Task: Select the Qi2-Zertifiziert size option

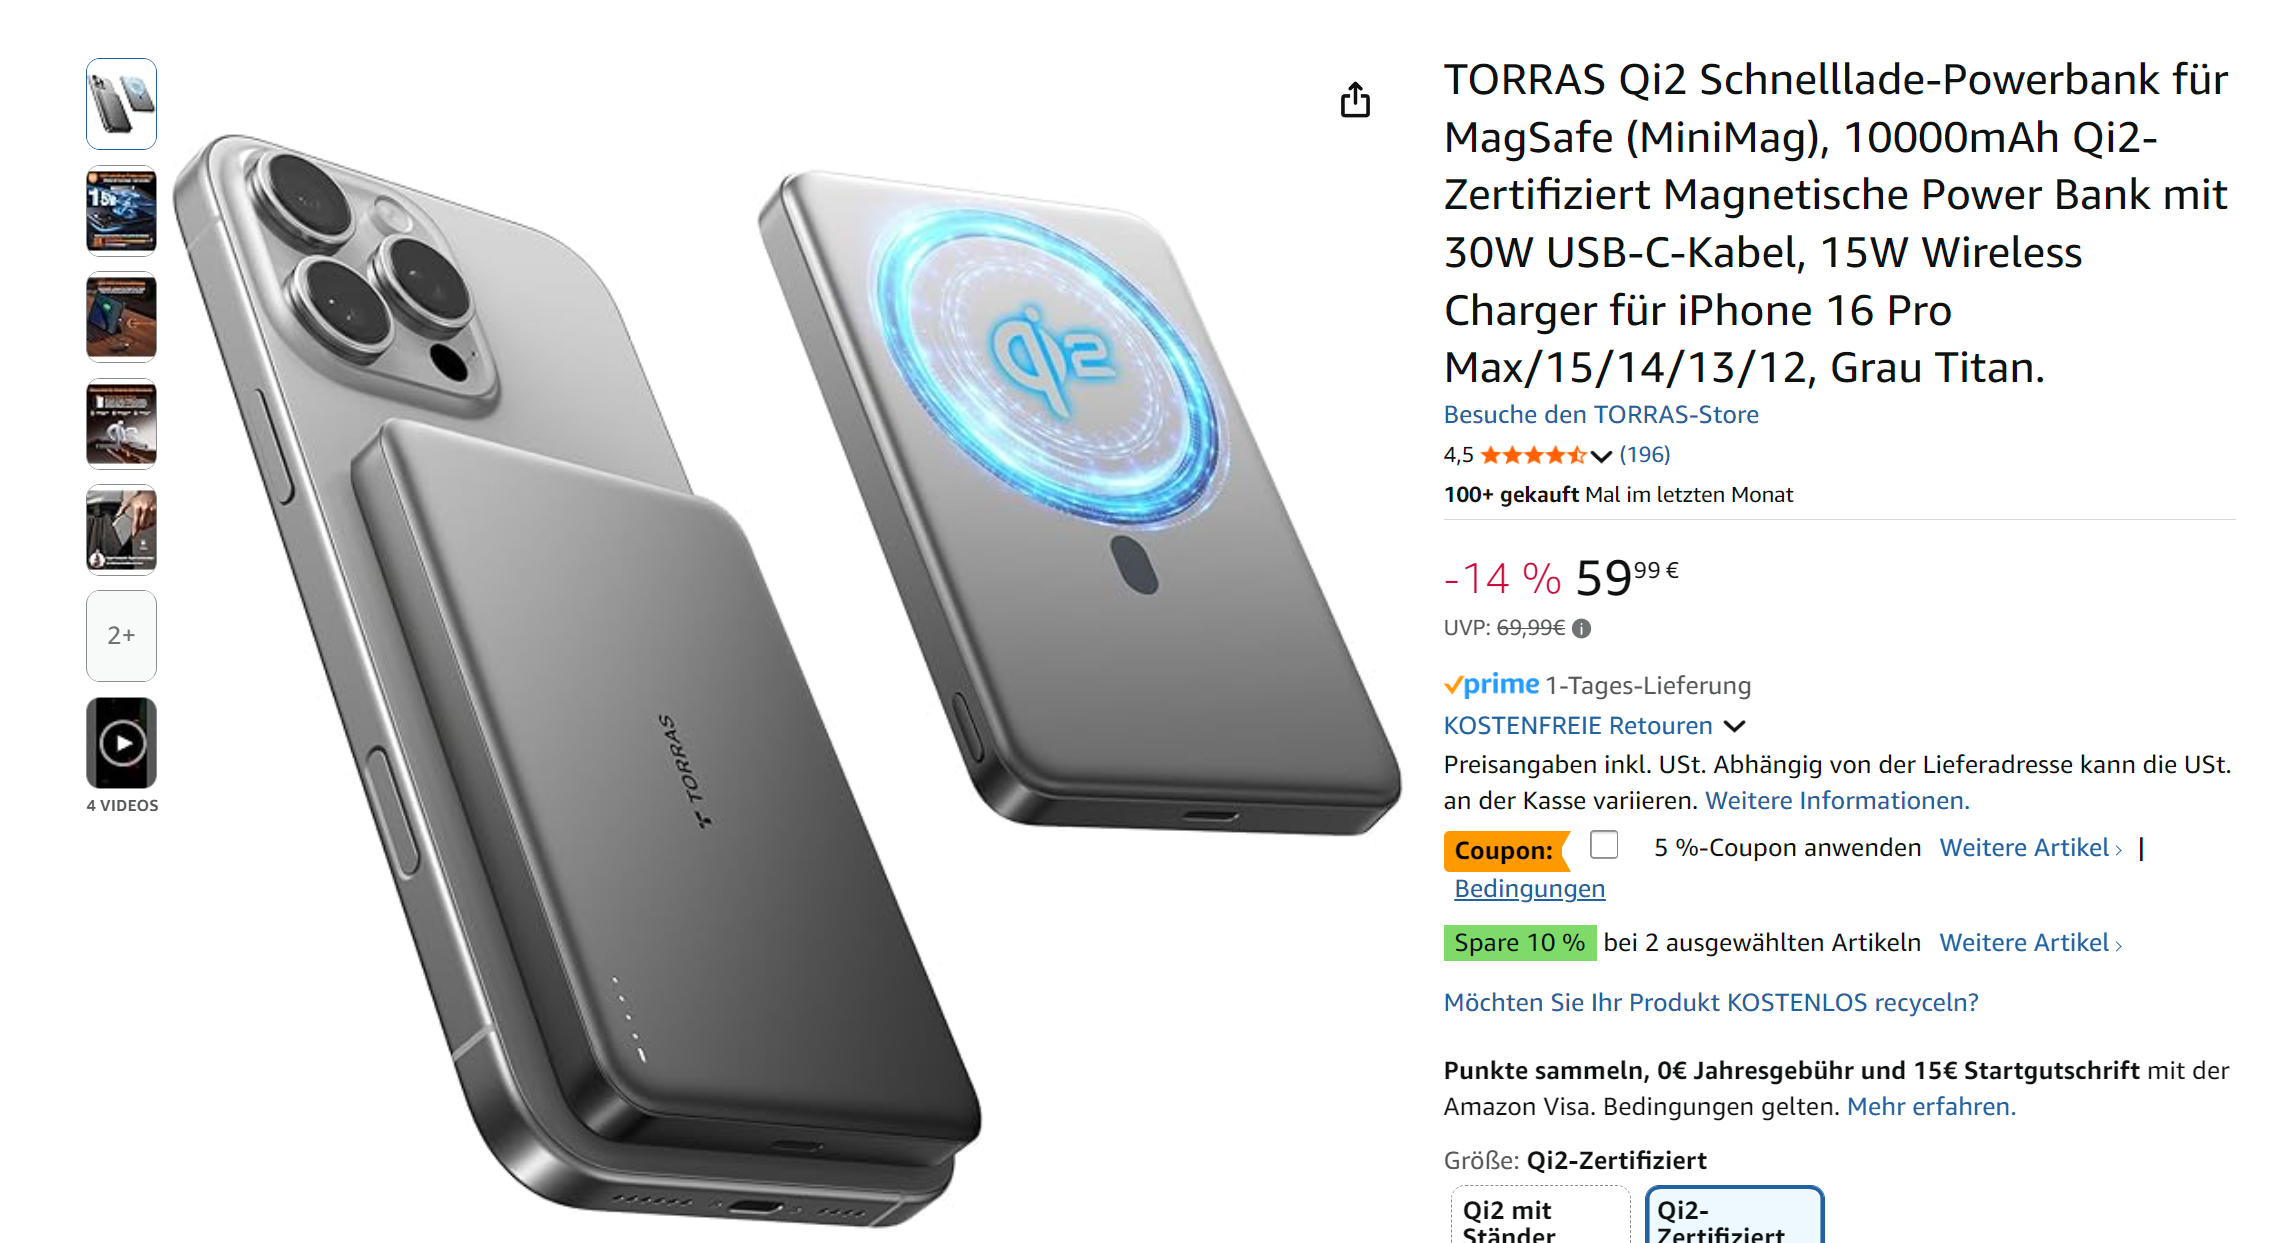Action: point(1735,1216)
